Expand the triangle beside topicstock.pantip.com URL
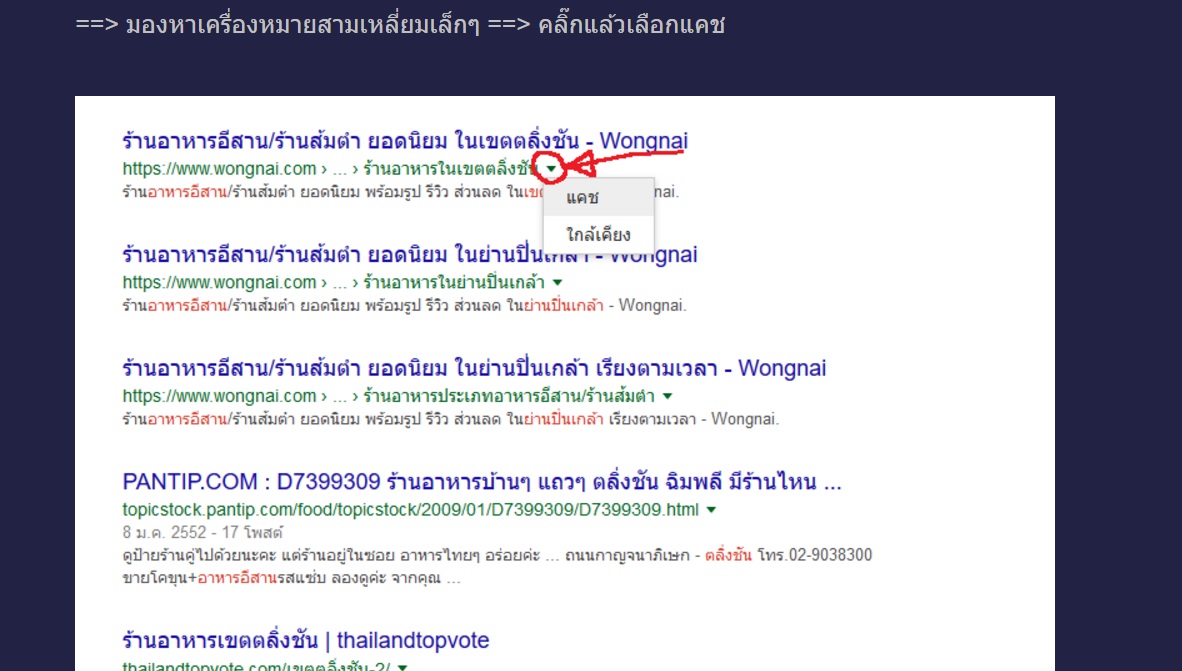This screenshot has width=1182, height=671. click(x=711, y=510)
